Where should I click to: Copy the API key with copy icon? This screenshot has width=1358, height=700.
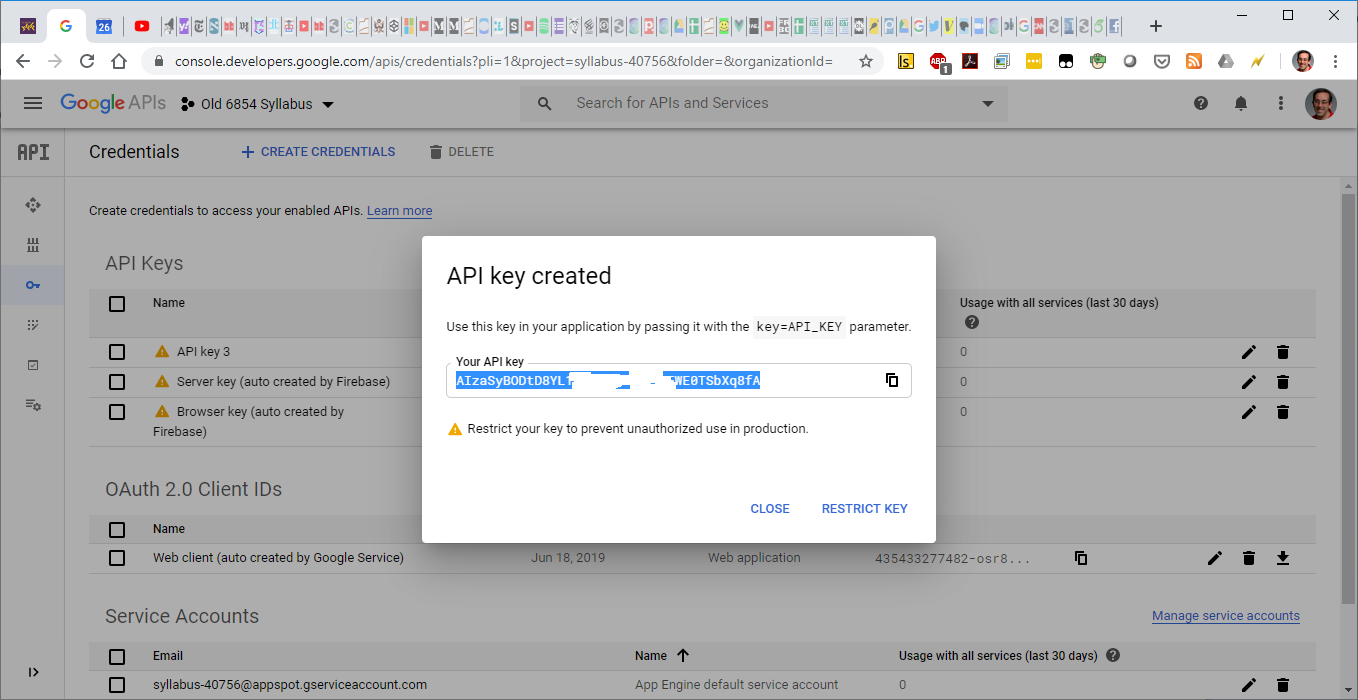tap(891, 380)
